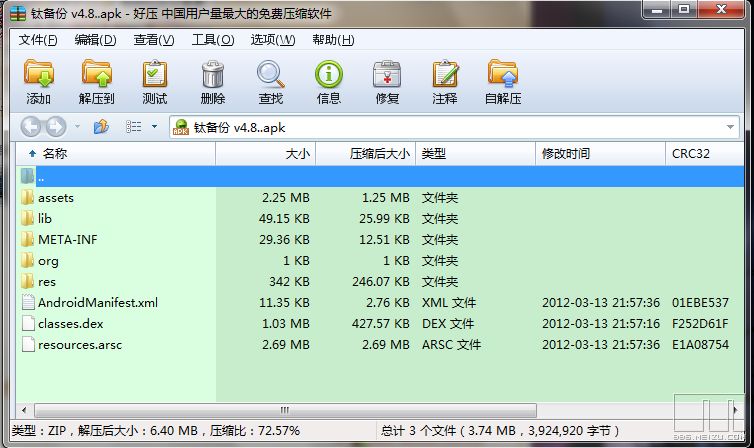Click the CRC32 value F252D61F
This screenshot has height=448, width=754.
click(700, 324)
